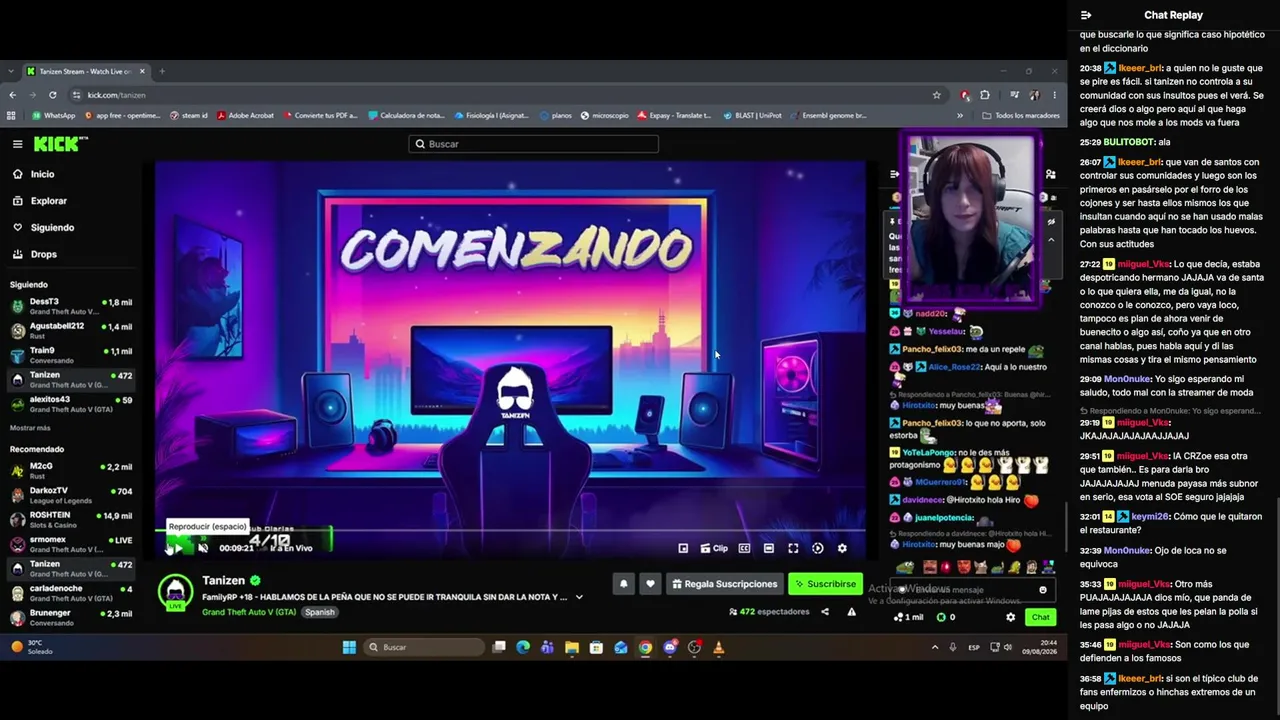Open the Windows Start menu
This screenshot has width=1280, height=720.
click(x=349, y=647)
